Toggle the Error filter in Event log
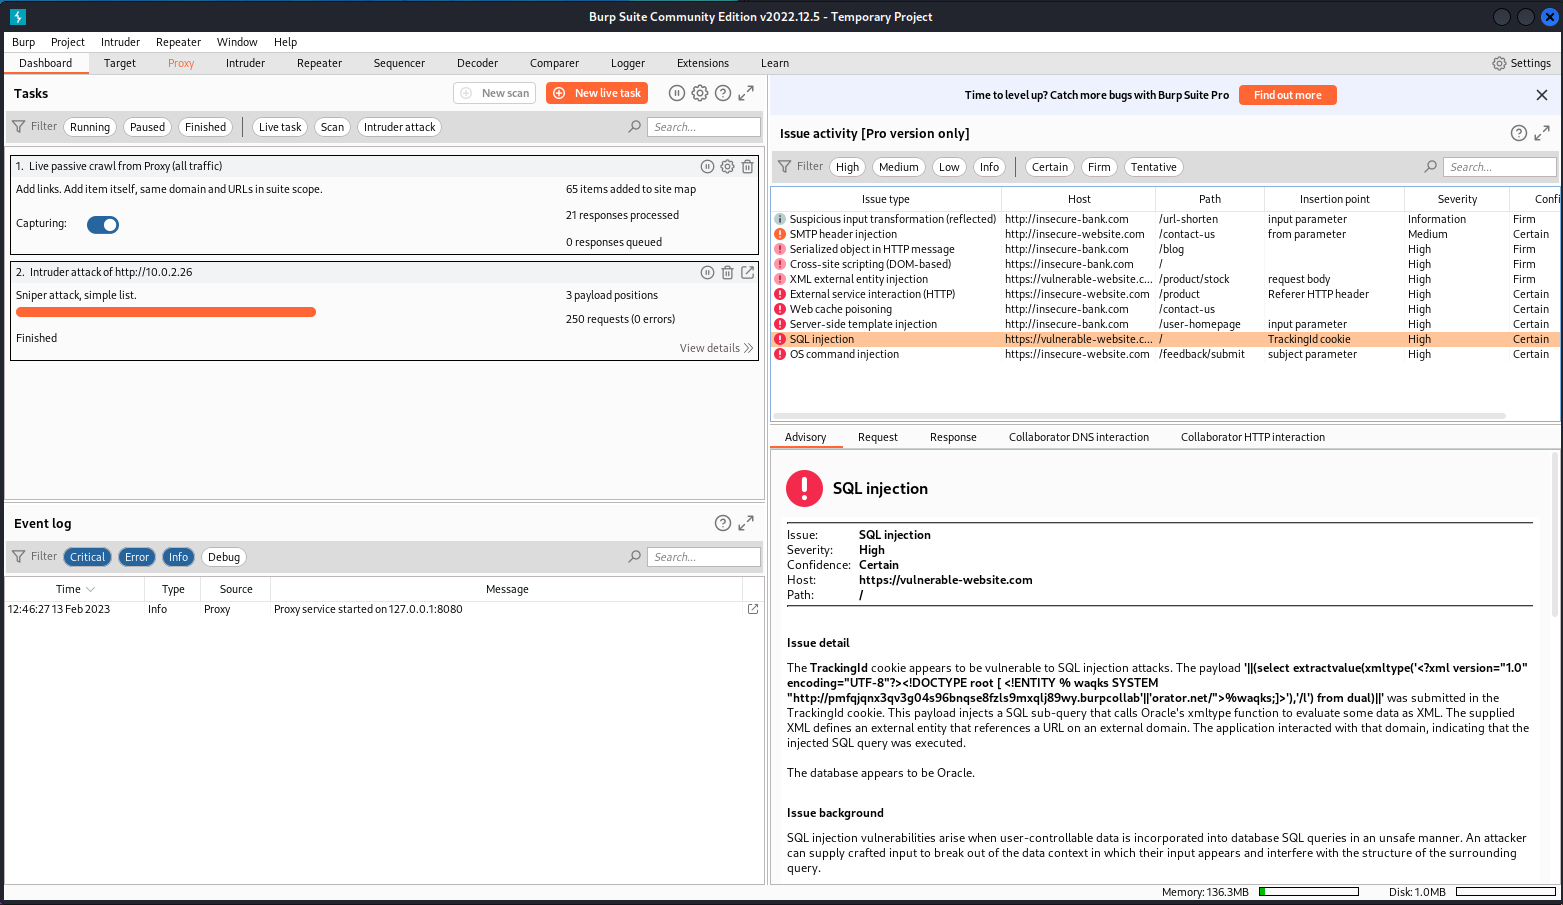This screenshot has height=905, width=1563. tap(137, 557)
